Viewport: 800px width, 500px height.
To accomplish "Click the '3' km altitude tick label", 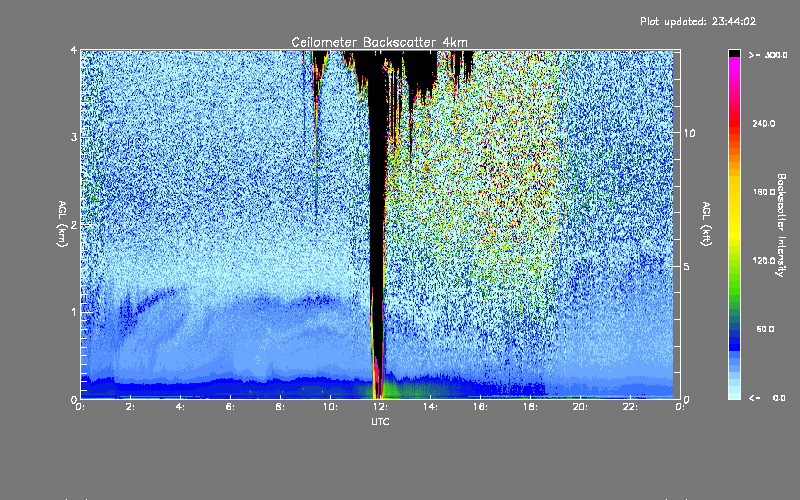I will [x=74, y=138].
